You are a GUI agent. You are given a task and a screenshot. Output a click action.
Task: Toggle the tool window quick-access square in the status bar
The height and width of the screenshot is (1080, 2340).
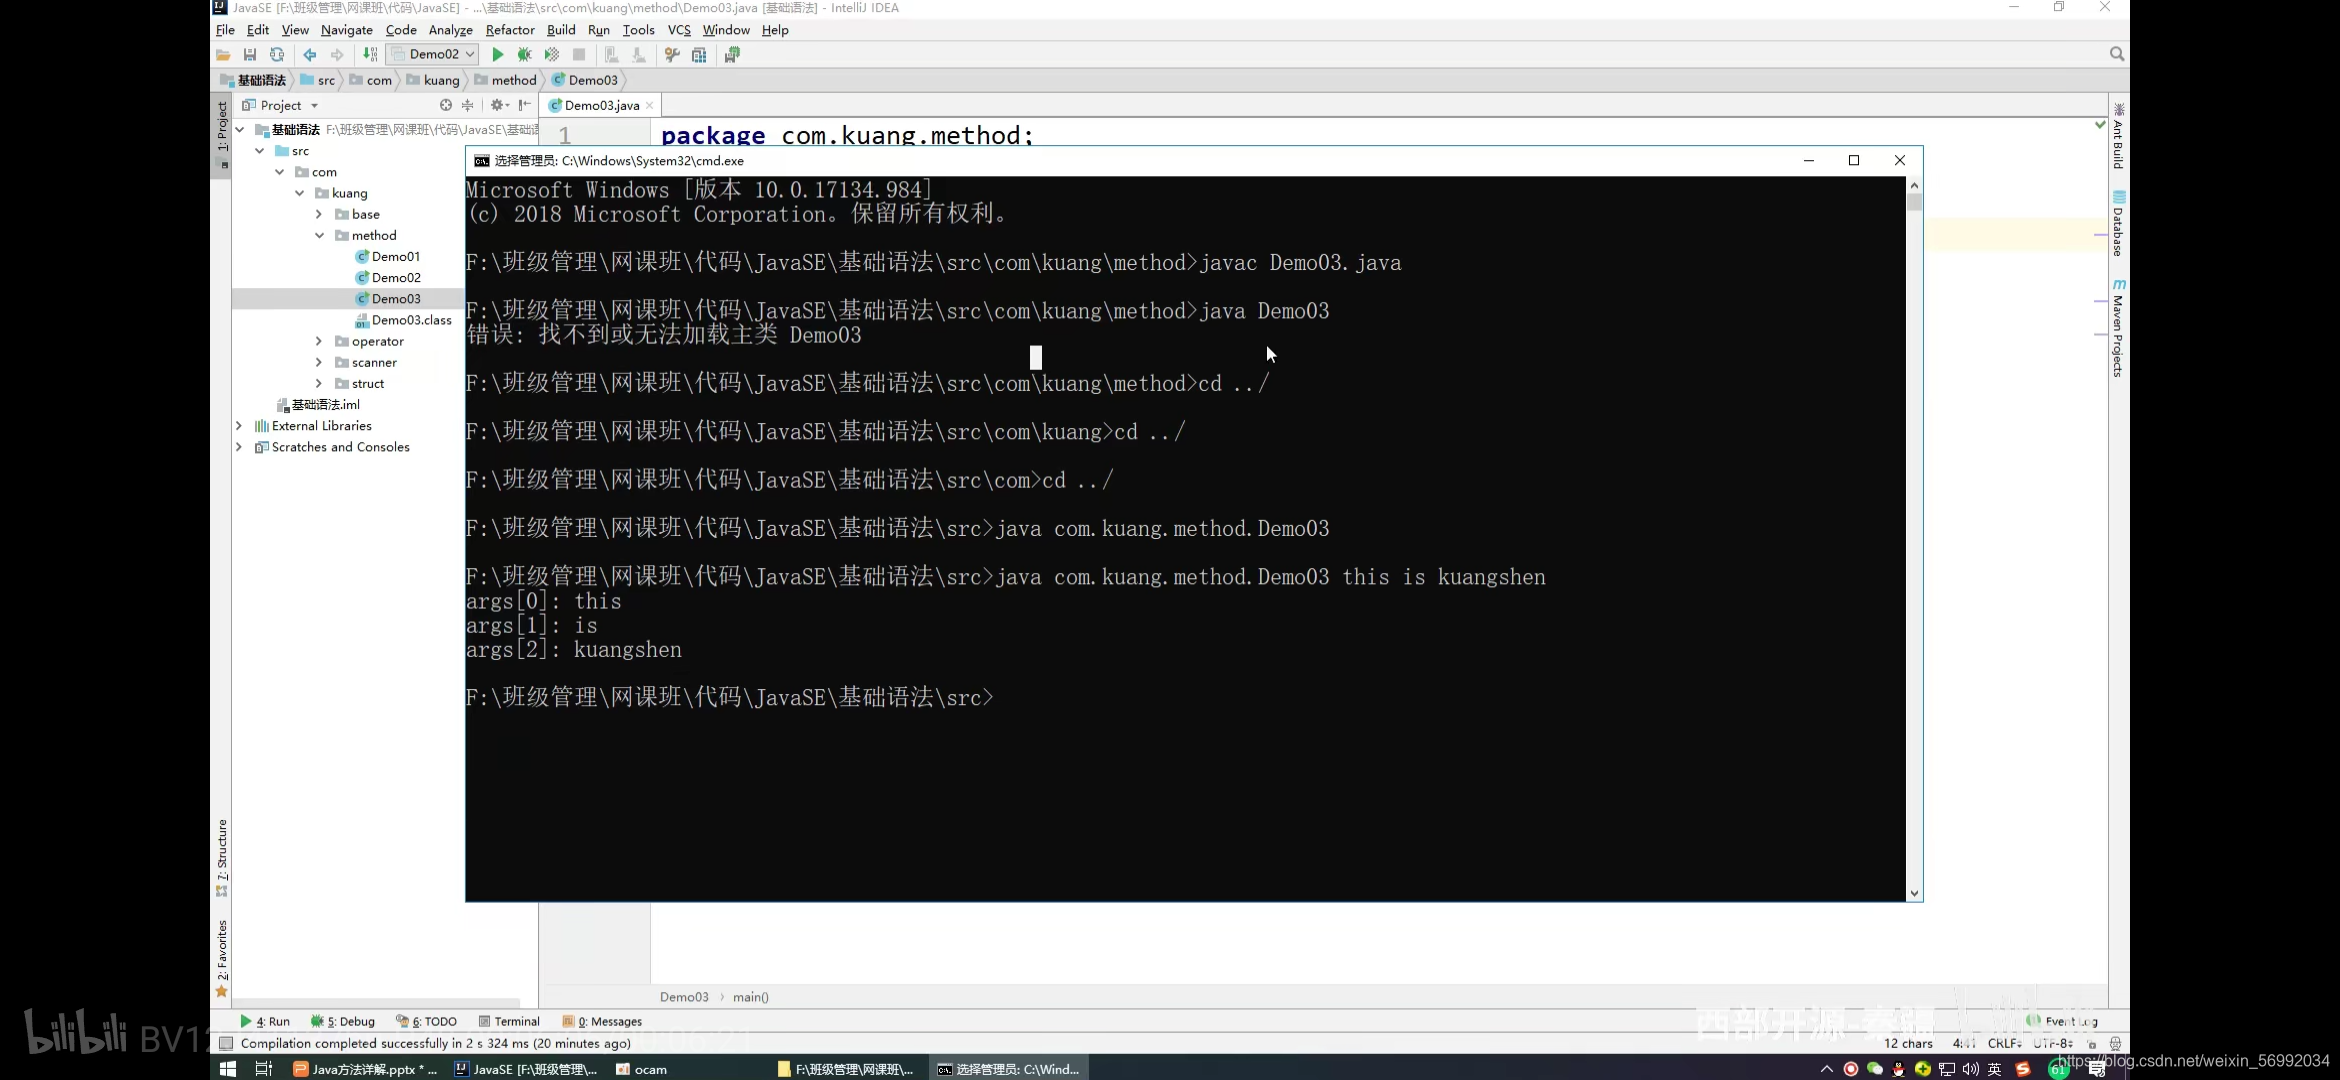pyautogui.click(x=226, y=1043)
